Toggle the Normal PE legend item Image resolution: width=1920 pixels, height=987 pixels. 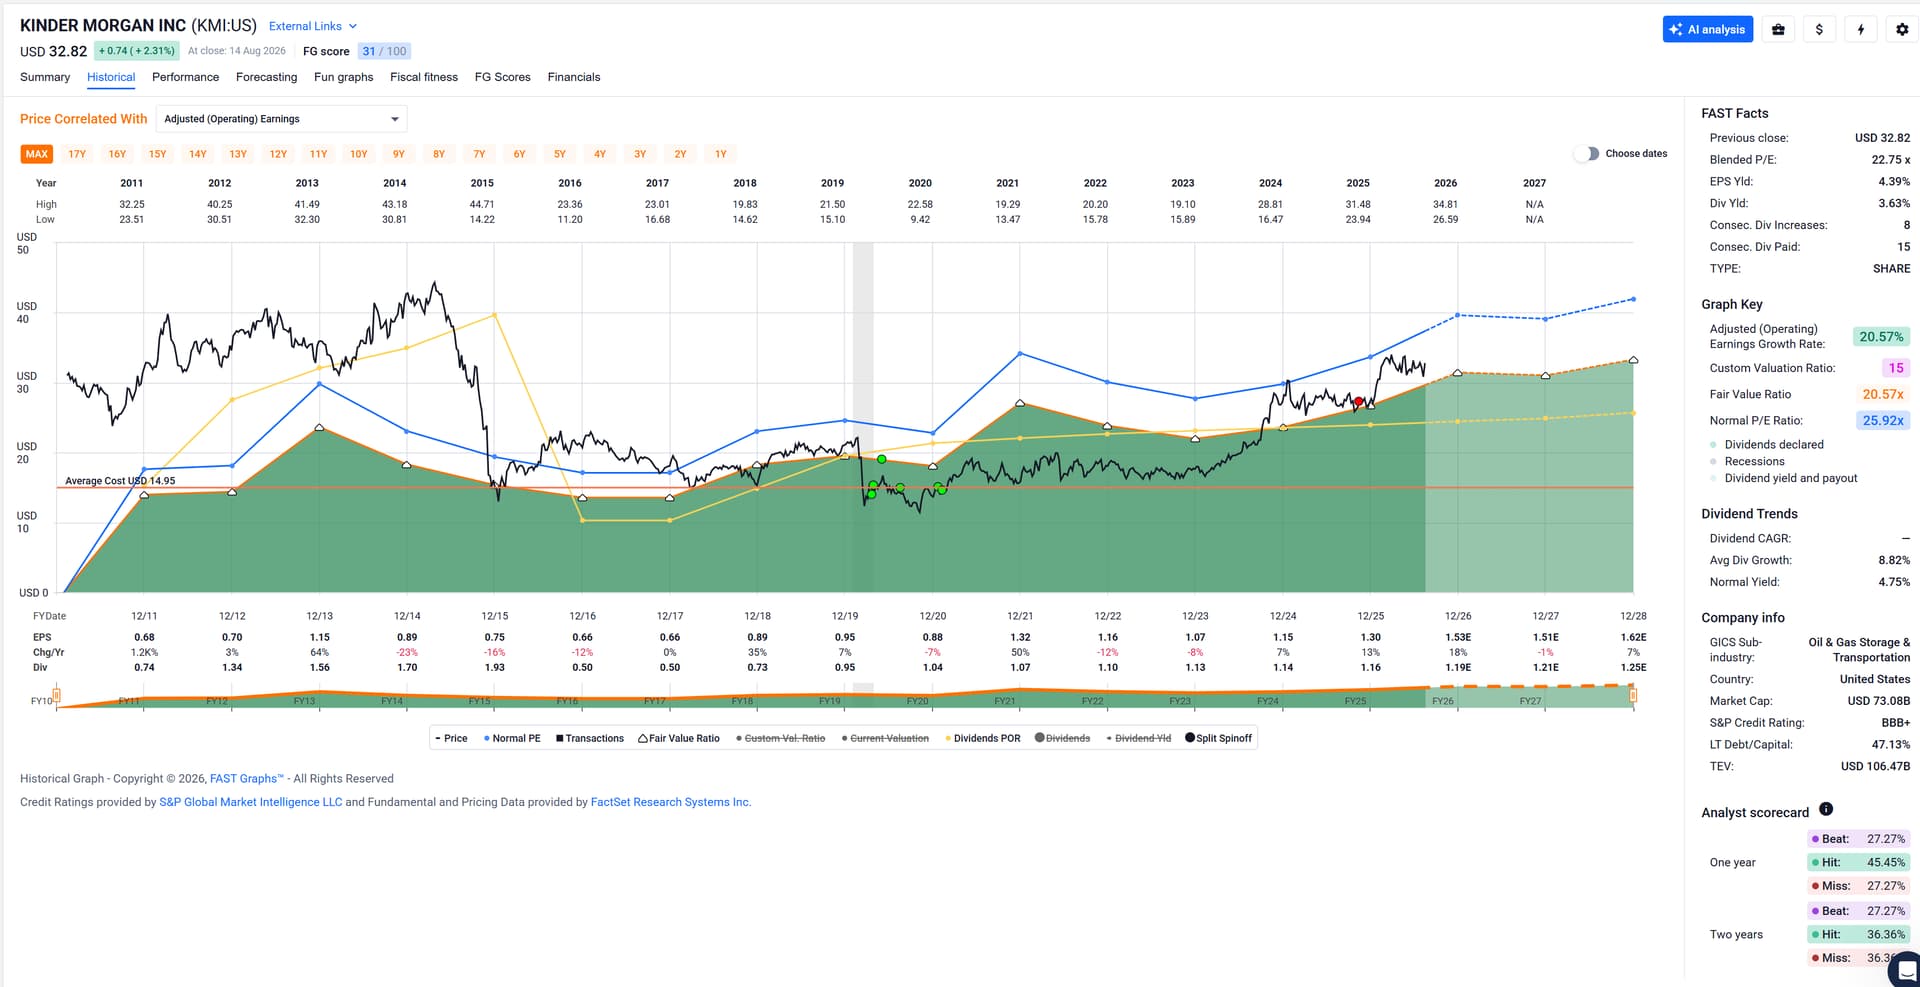coord(512,738)
